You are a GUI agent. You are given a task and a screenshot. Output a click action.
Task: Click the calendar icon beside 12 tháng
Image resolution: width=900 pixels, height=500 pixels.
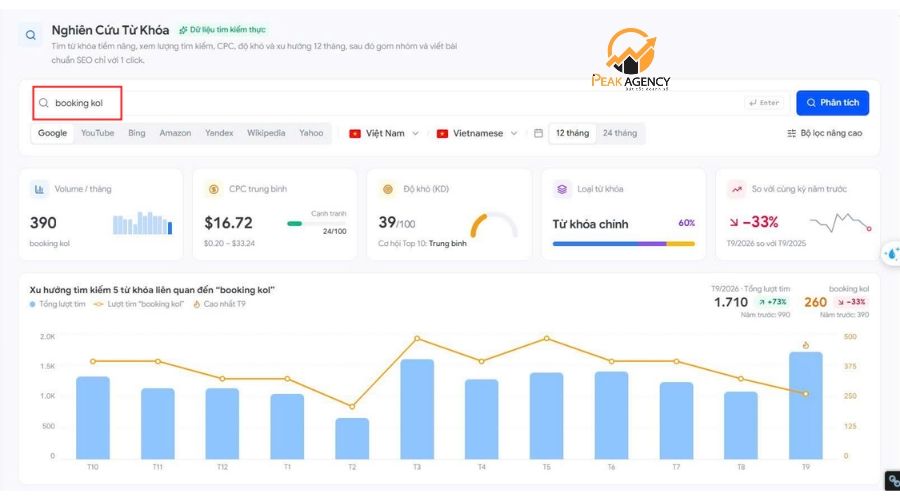538,133
